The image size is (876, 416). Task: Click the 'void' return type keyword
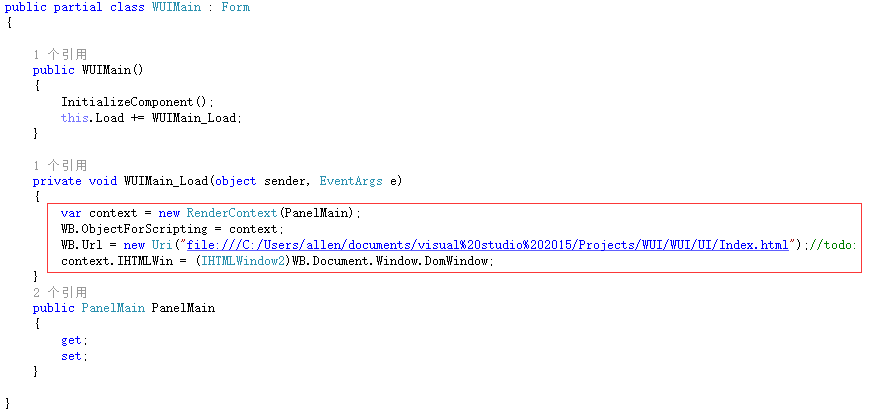point(103,181)
